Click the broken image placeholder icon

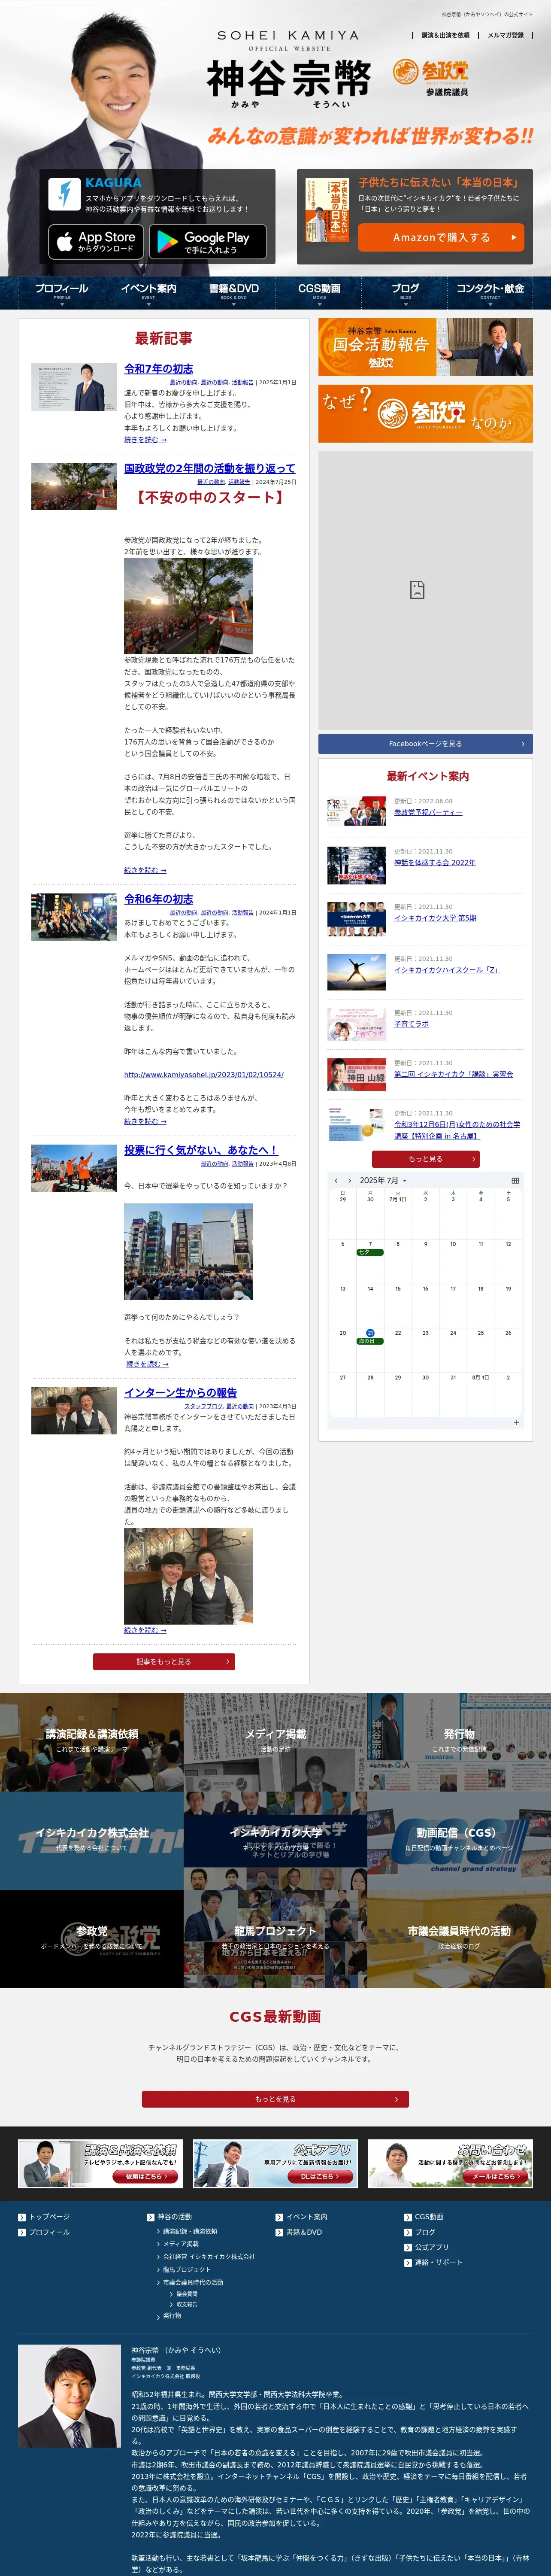[417, 589]
